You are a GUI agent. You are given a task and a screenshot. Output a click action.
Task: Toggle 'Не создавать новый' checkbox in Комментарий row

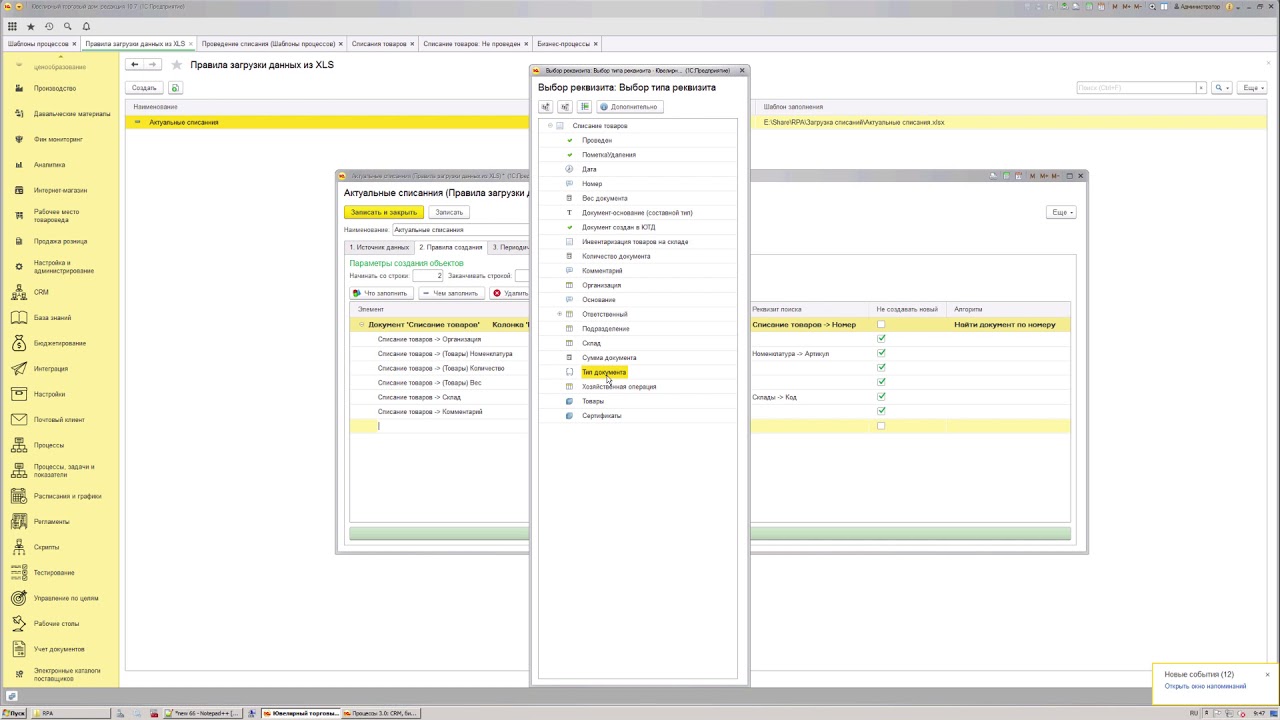[x=881, y=411]
